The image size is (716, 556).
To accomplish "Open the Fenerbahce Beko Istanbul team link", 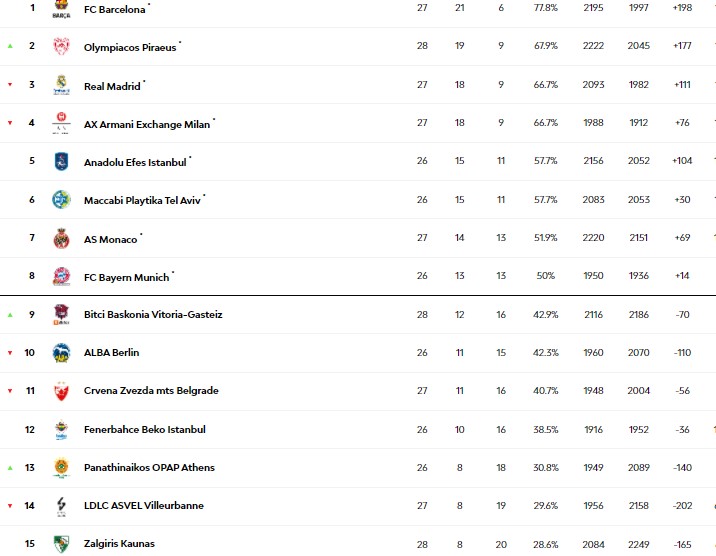I will pos(145,430).
